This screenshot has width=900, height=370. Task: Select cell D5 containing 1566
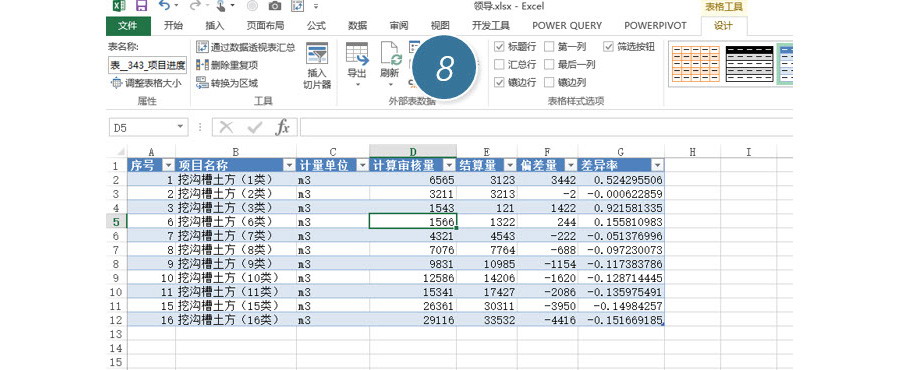pos(413,221)
